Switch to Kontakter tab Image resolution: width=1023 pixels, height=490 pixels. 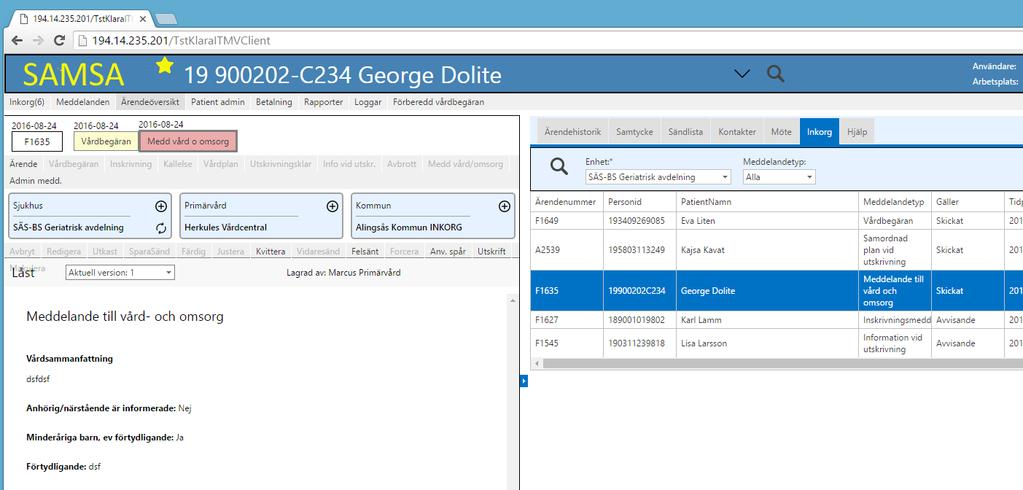point(737,132)
